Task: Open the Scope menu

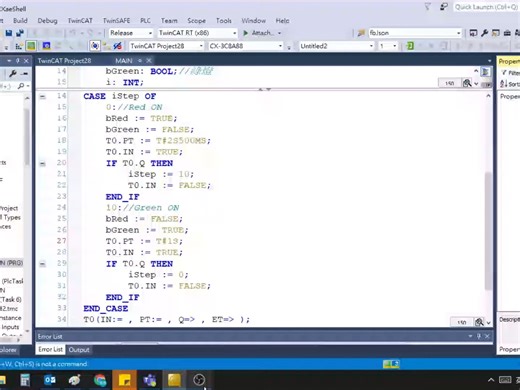Action: [196, 21]
